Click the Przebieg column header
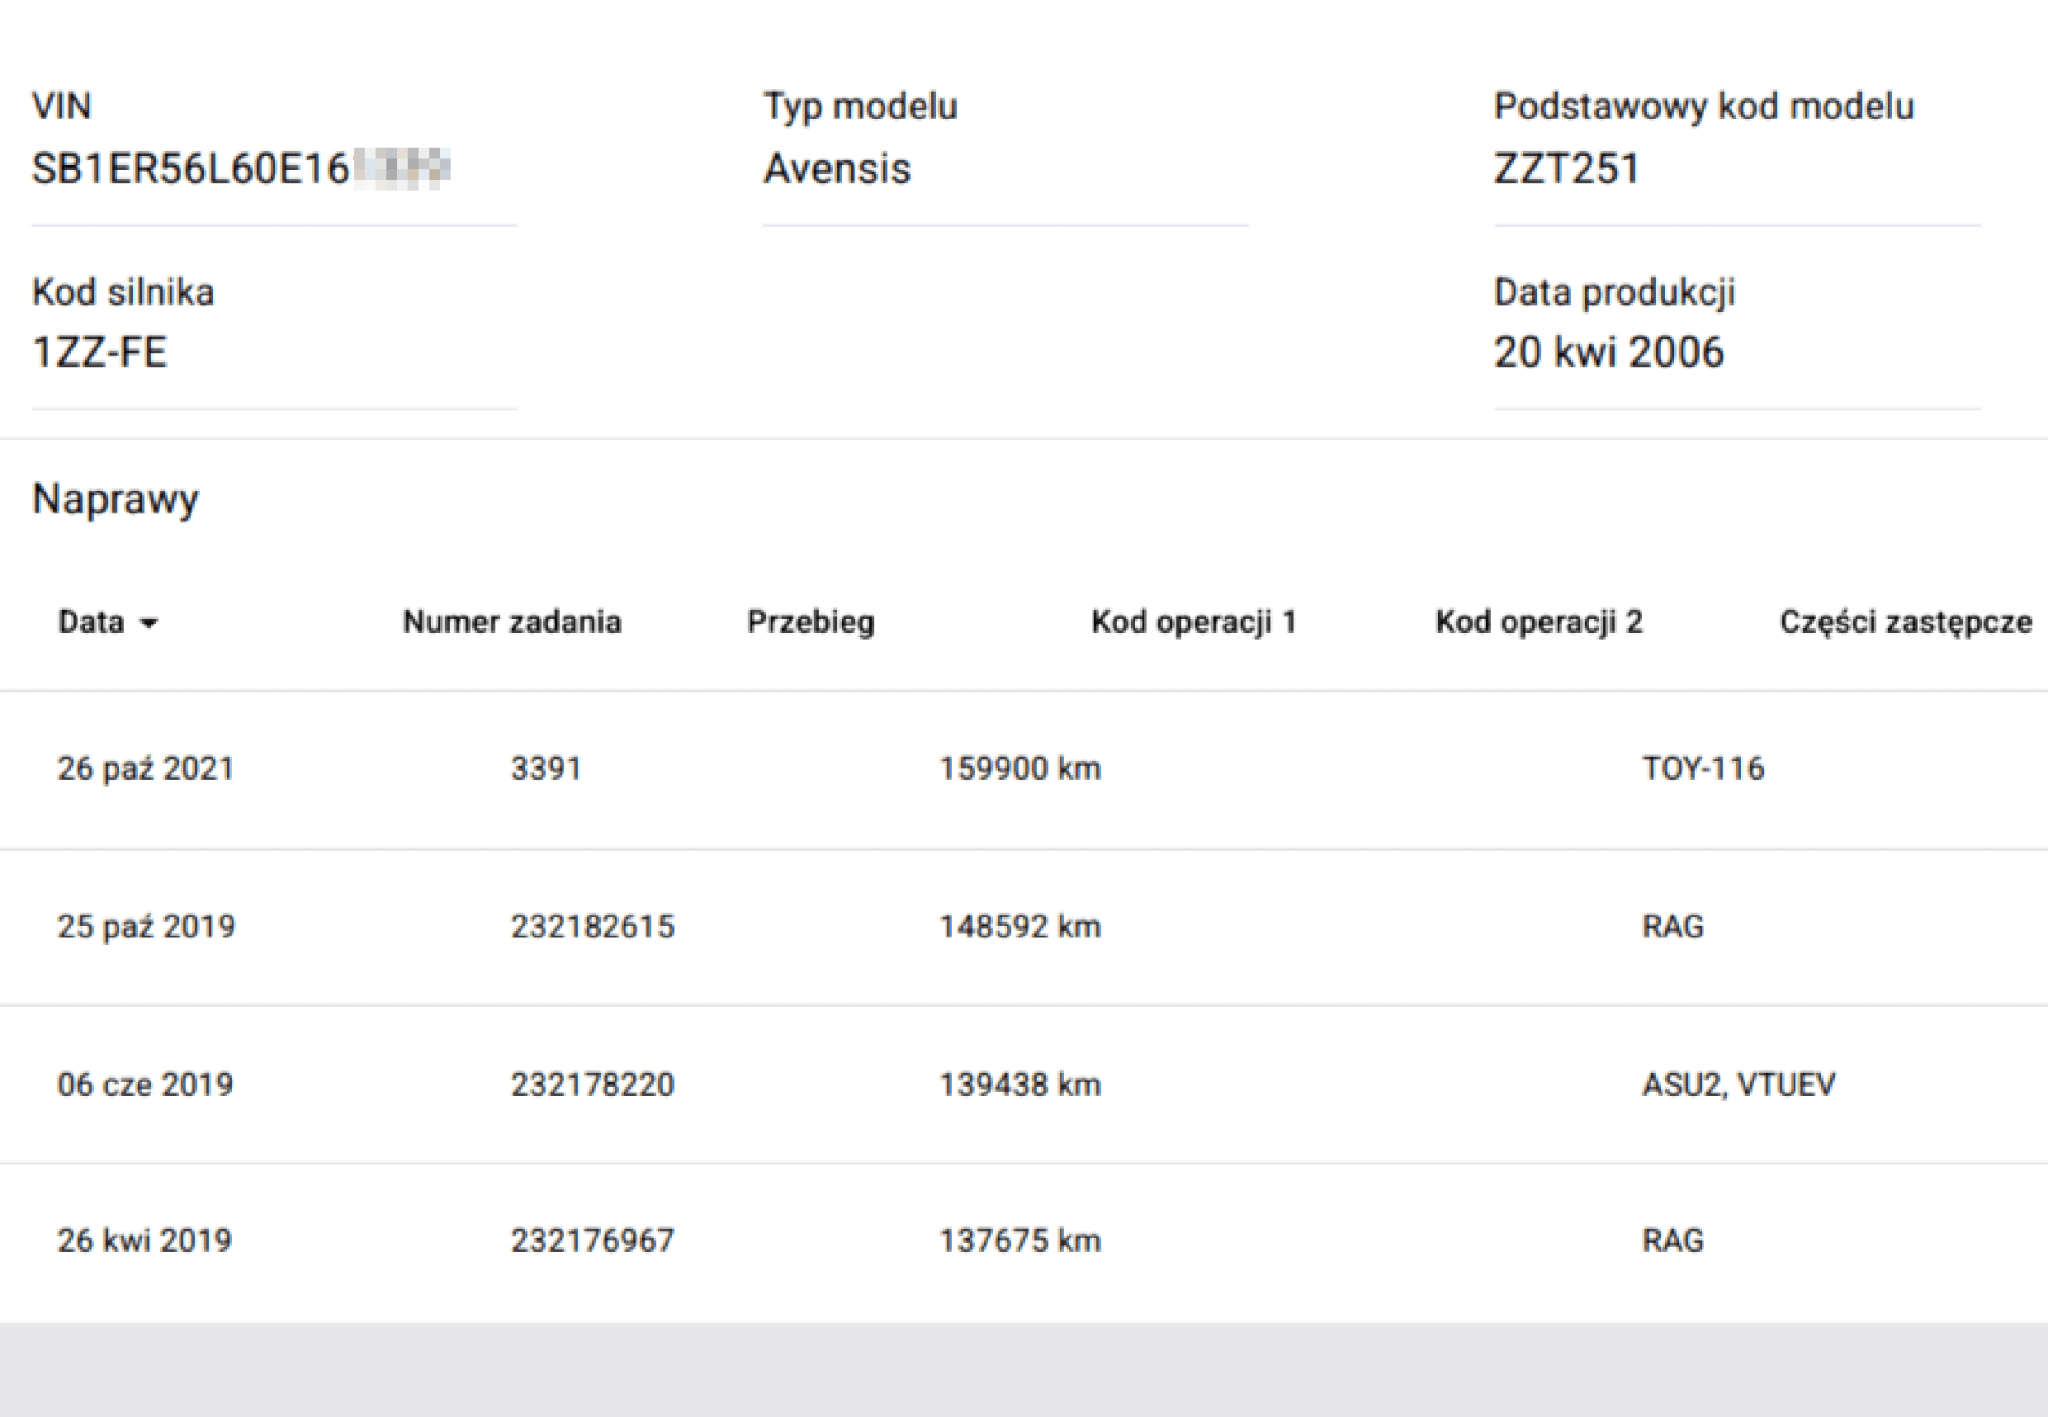Viewport: 2048px width, 1417px height. click(810, 622)
